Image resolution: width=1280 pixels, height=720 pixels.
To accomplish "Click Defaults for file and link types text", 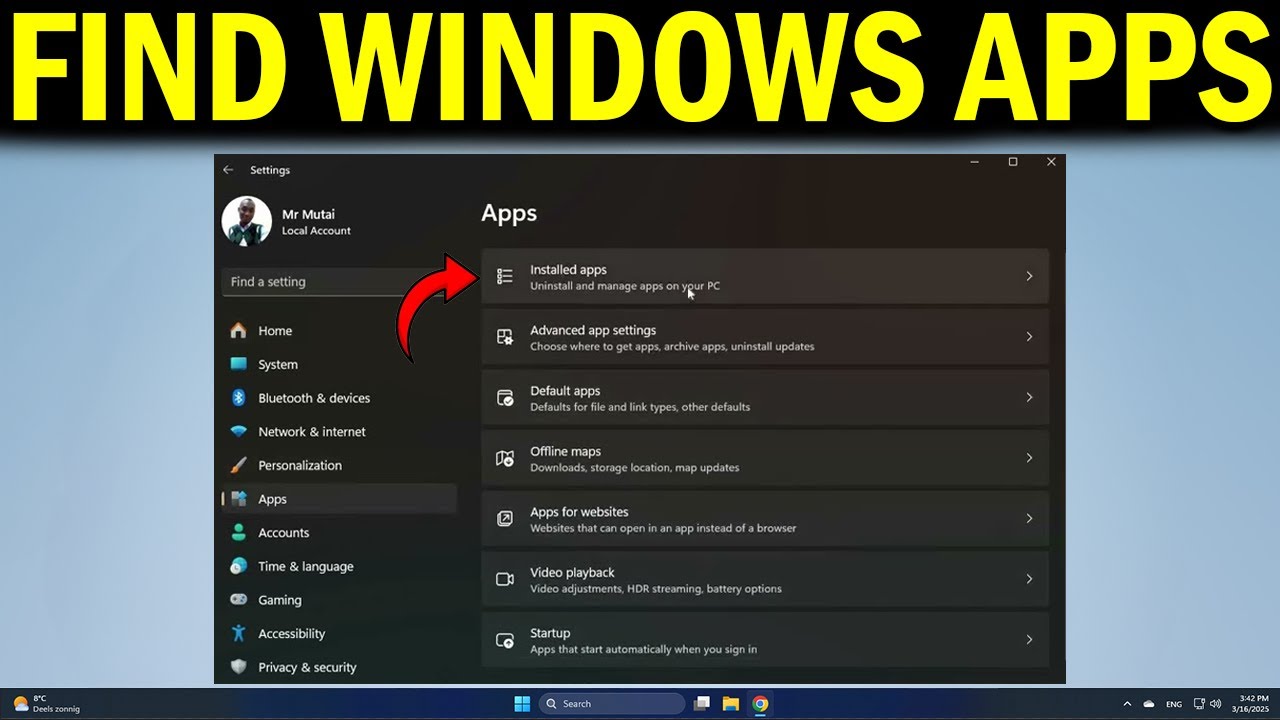I will point(640,407).
